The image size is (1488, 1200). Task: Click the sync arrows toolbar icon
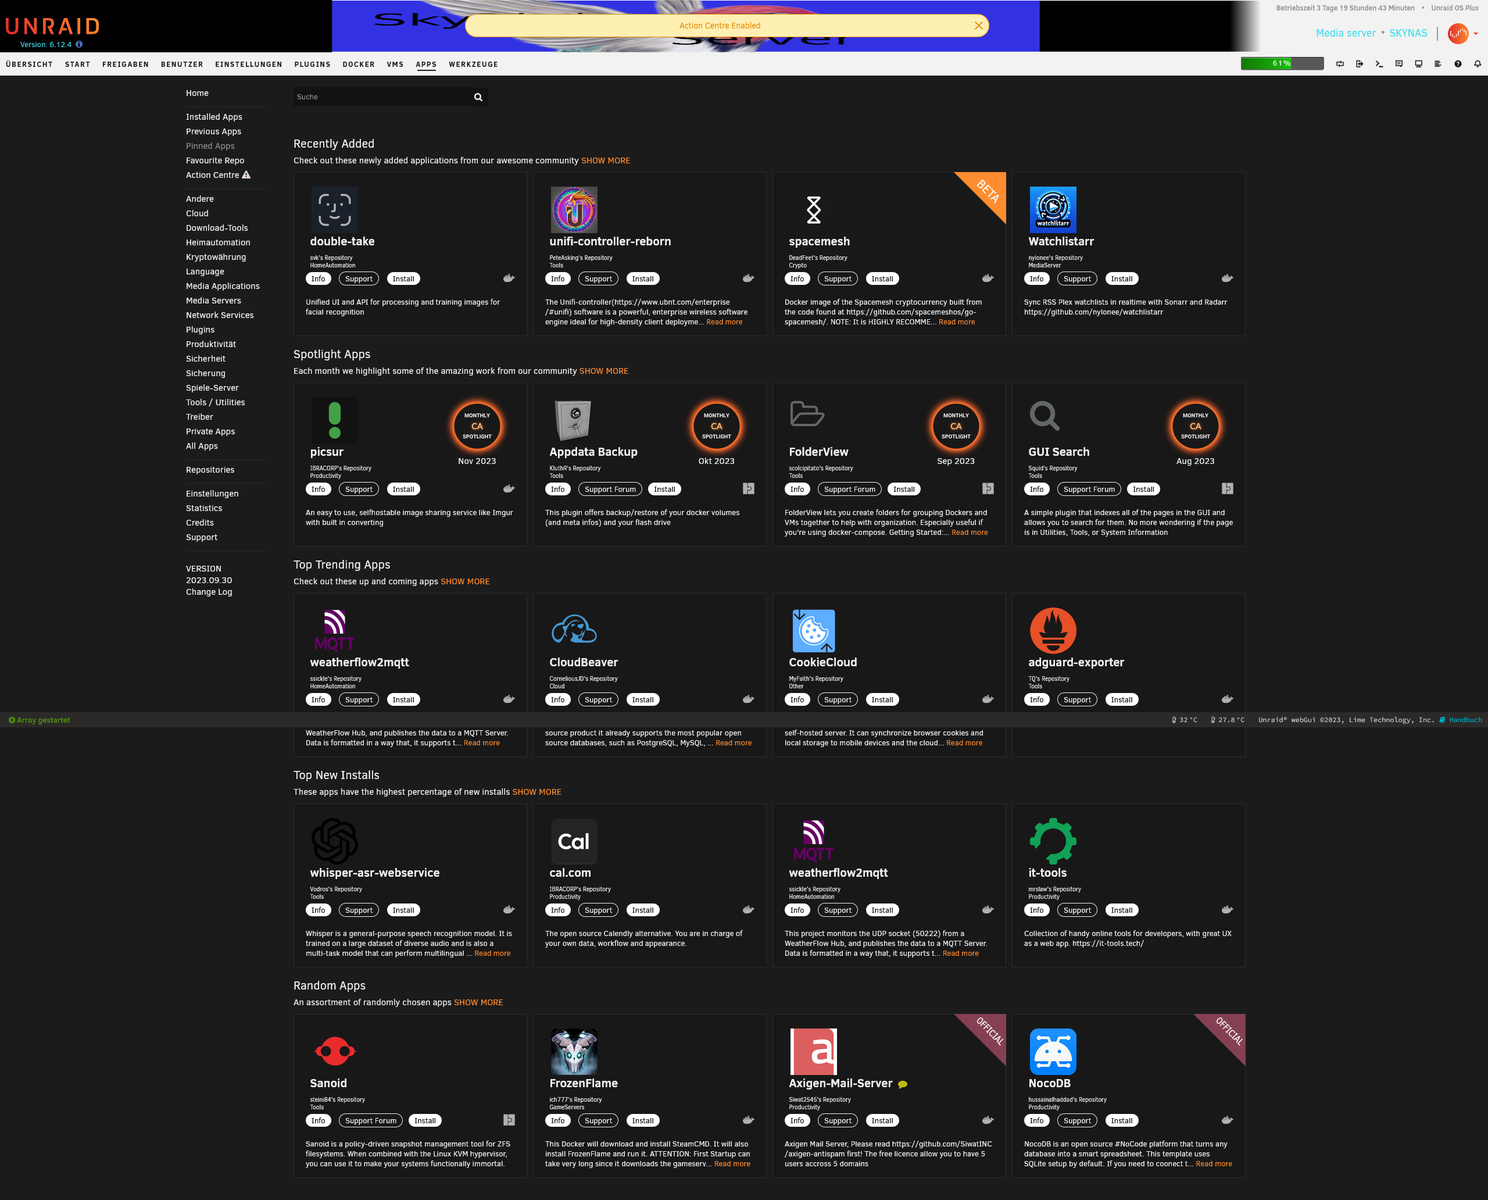[1340, 64]
